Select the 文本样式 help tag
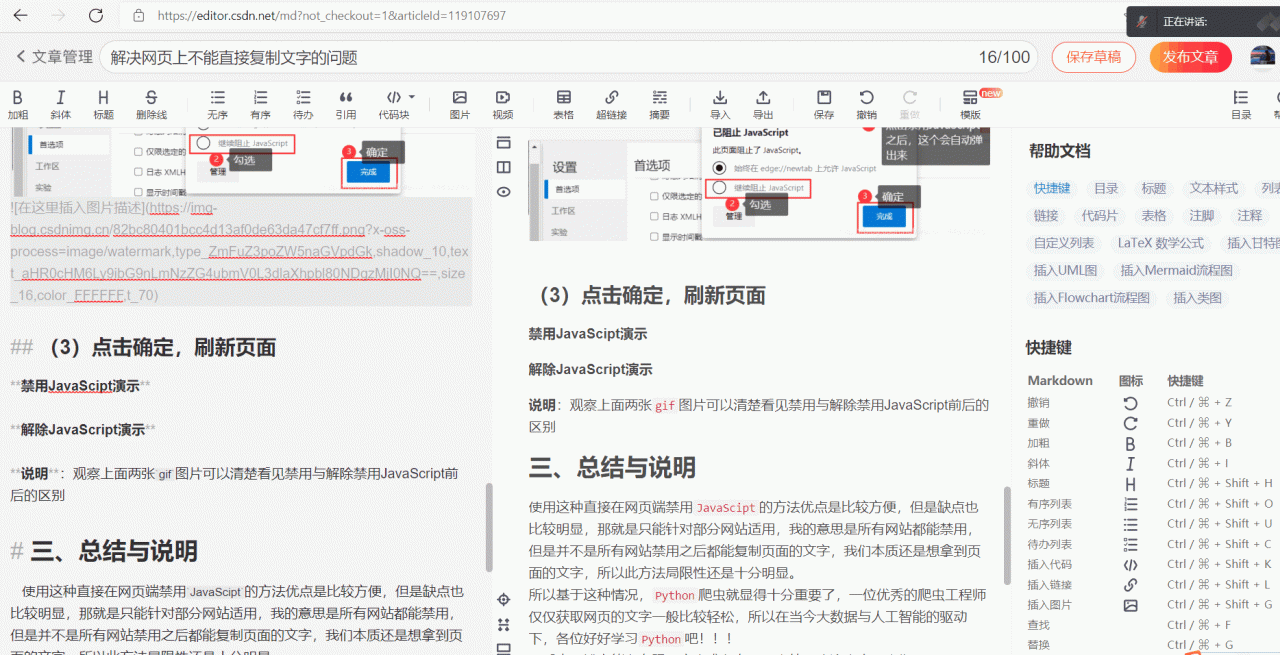1280x655 pixels. point(1214,188)
